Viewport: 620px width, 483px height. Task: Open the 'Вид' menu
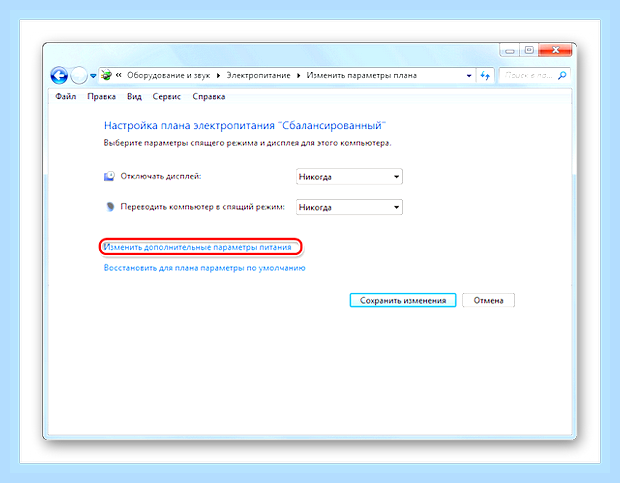click(134, 96)
